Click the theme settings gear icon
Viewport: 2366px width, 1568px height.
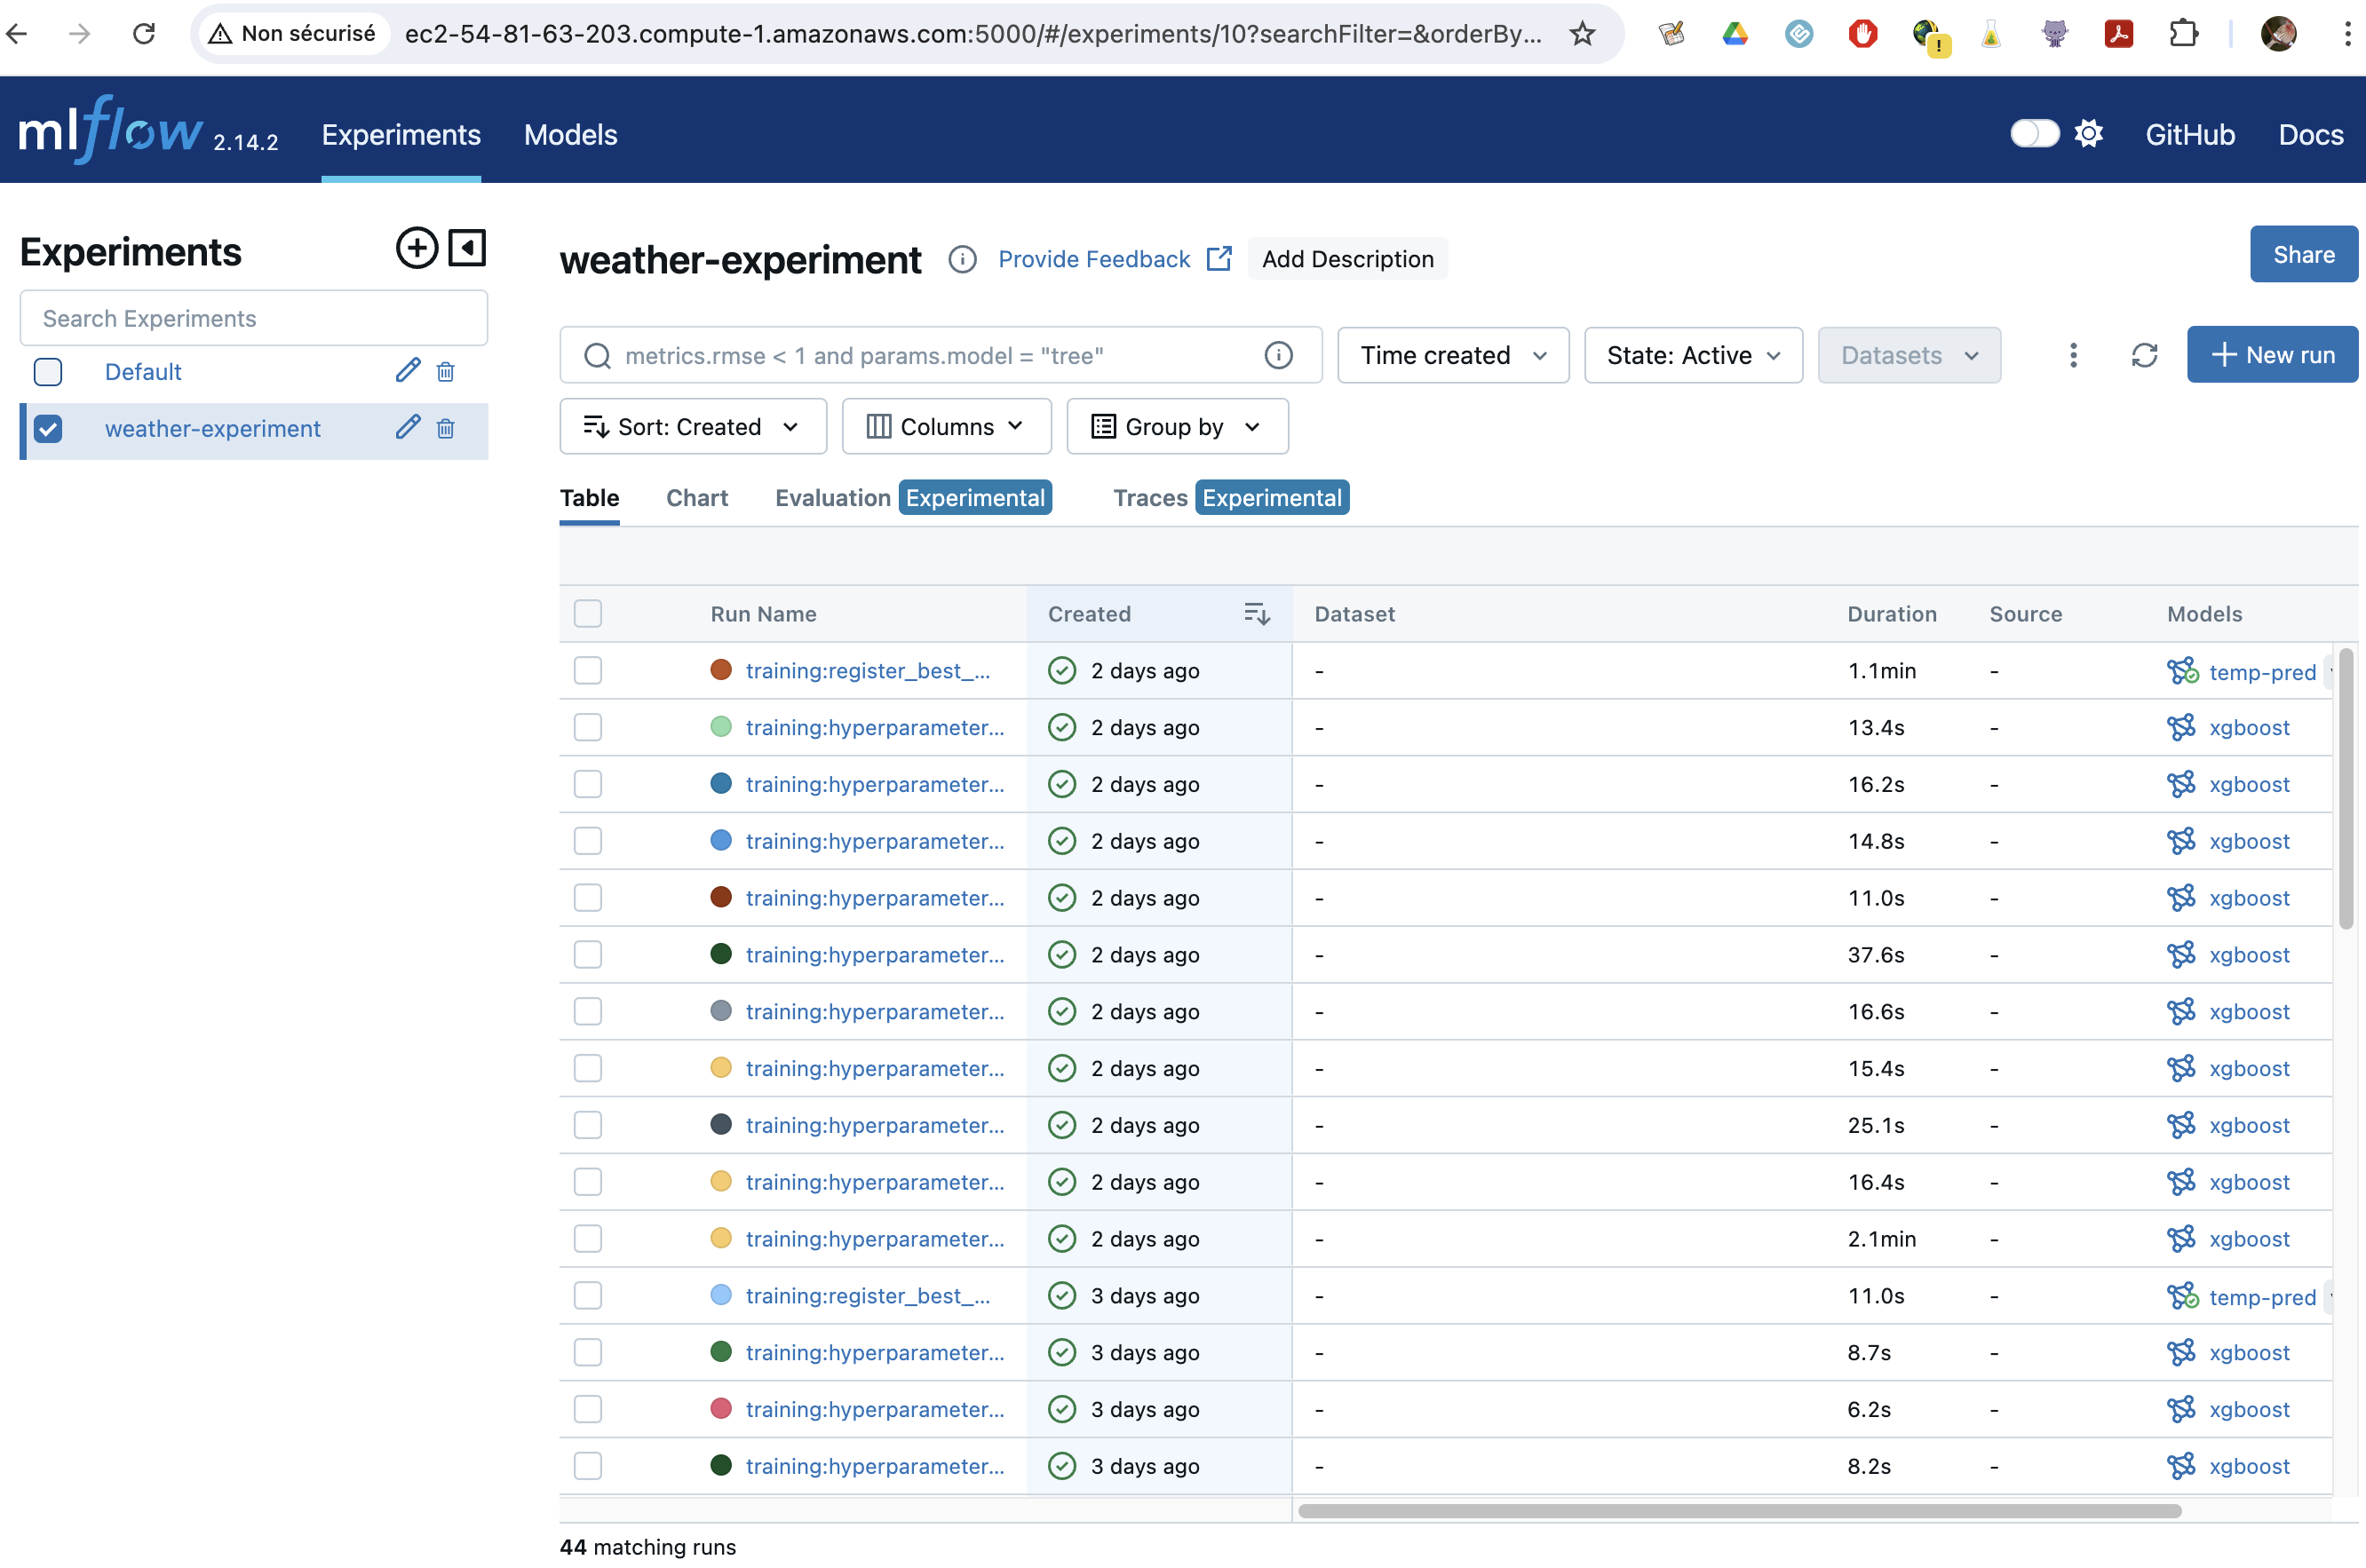pyautogui.click(x=2088, y=133)
